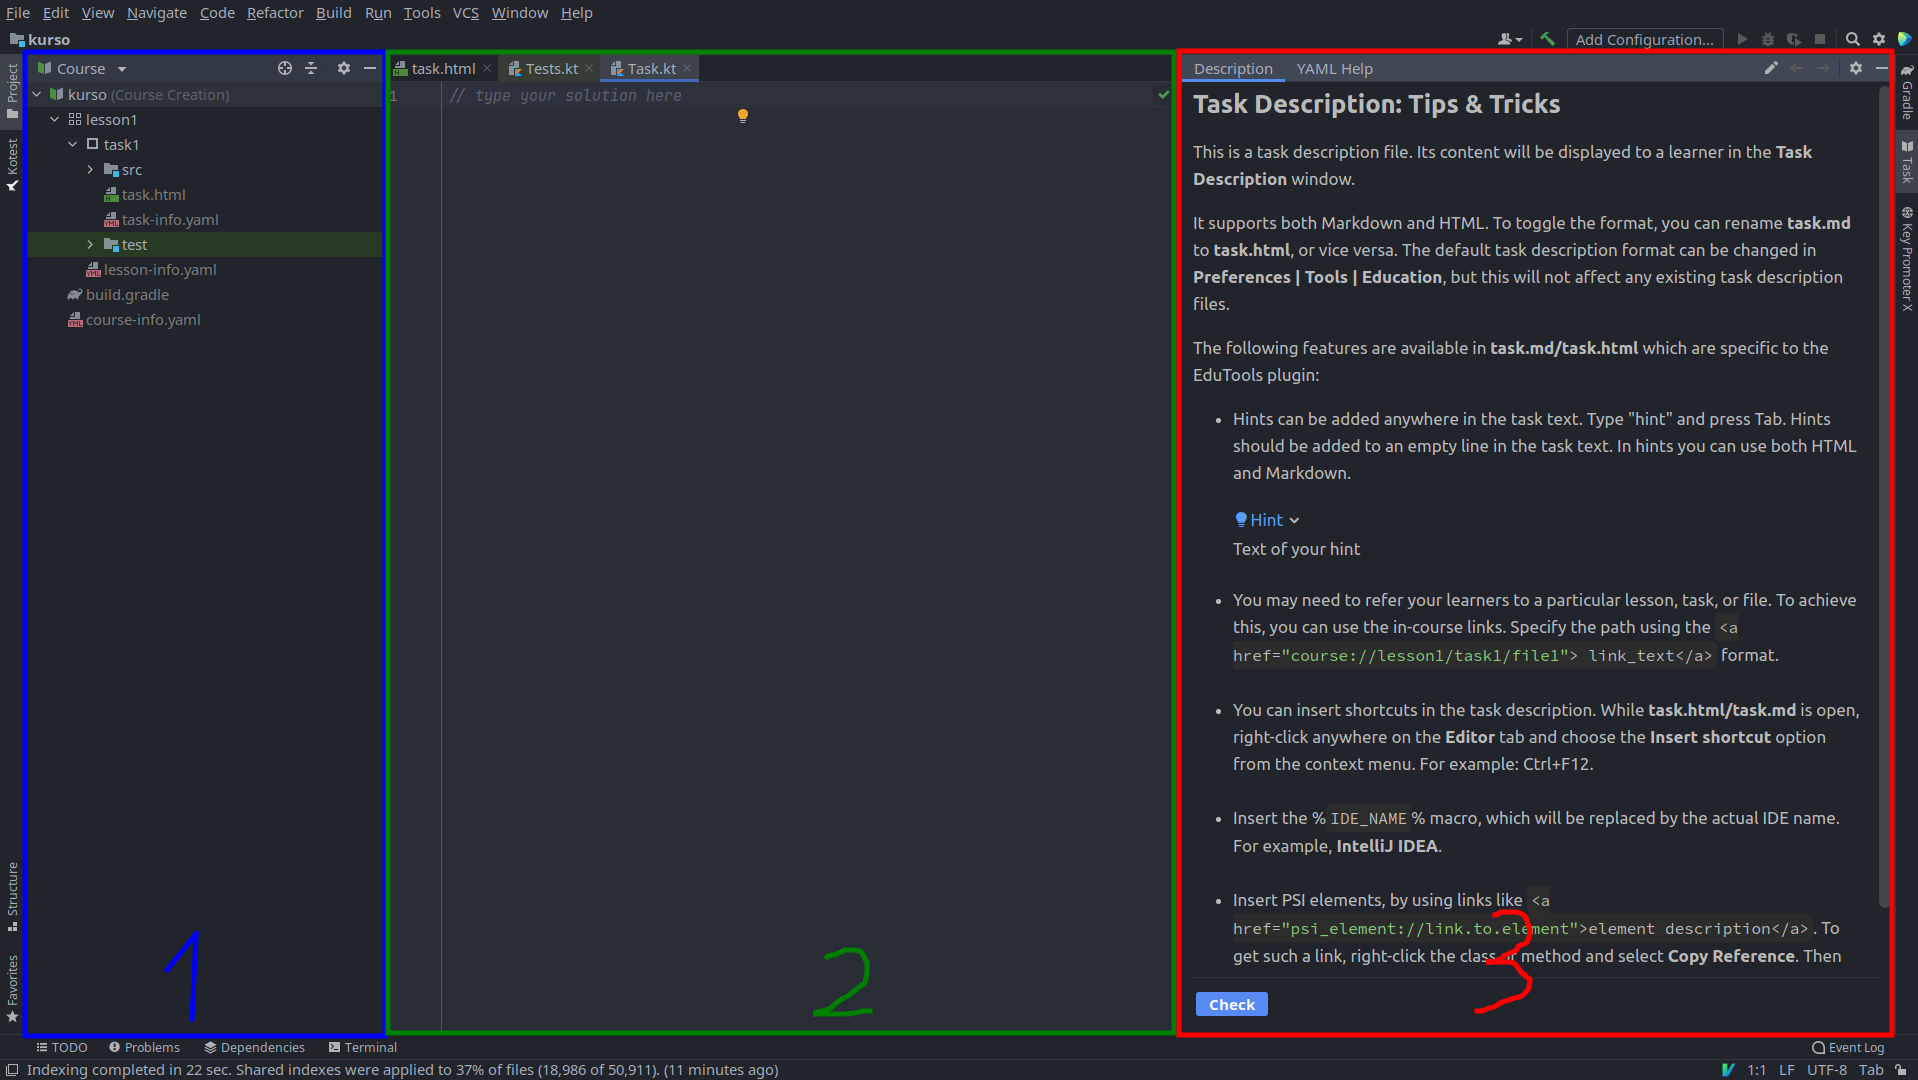Click the back arrow in Description panel
This screenshot has width=1918, height=1080.
click(1797, 68)
